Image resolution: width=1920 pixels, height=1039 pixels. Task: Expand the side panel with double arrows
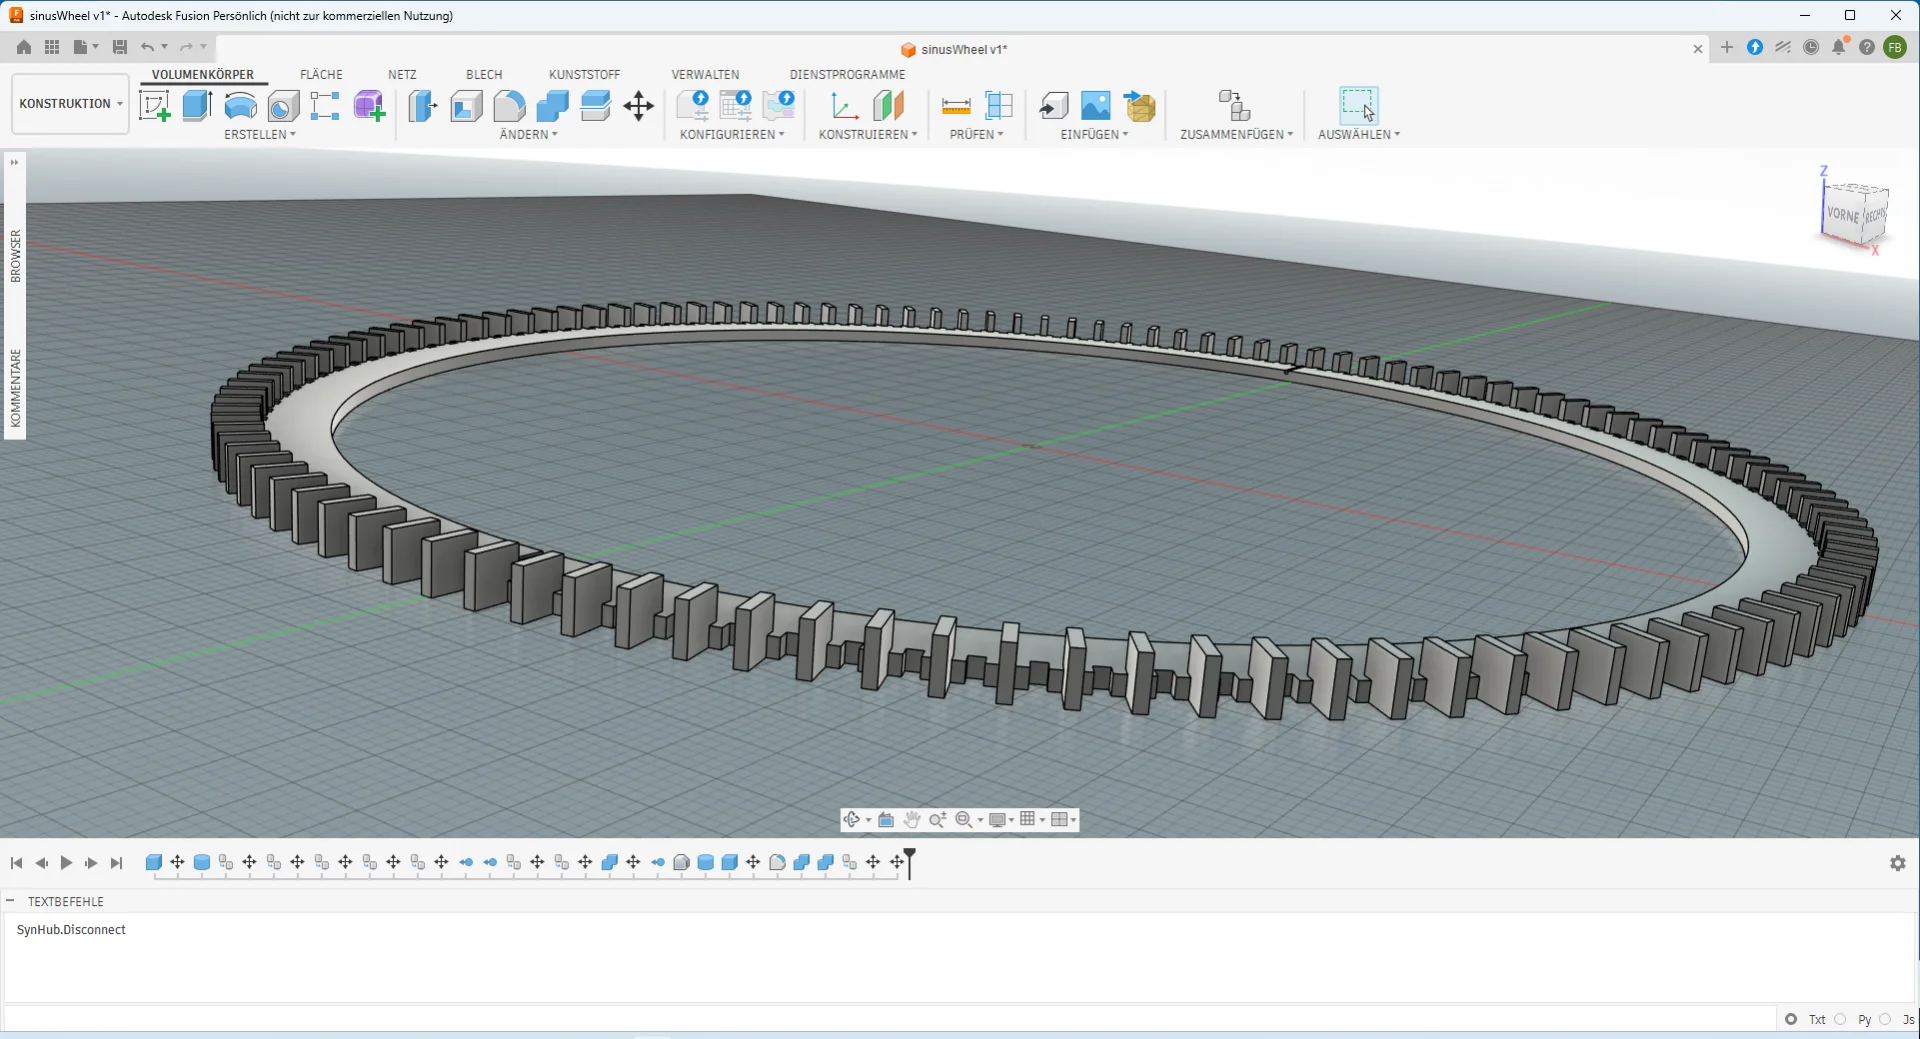tap(14, 162)
